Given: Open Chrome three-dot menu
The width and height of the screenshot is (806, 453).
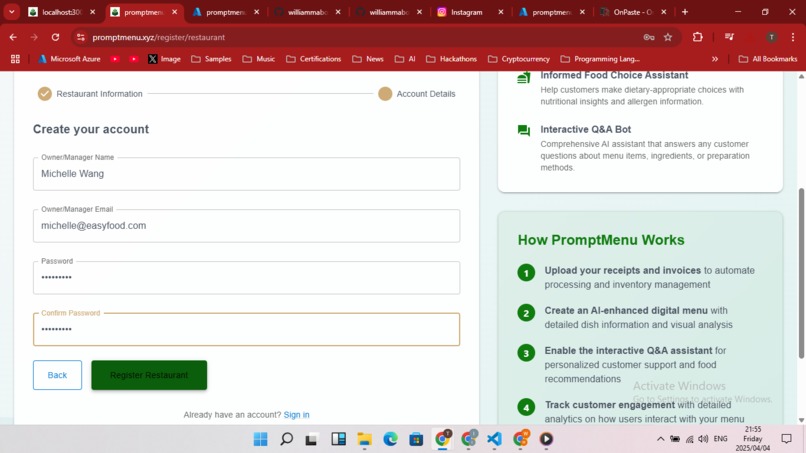Looking at the screenshot, I should [793, 37].
